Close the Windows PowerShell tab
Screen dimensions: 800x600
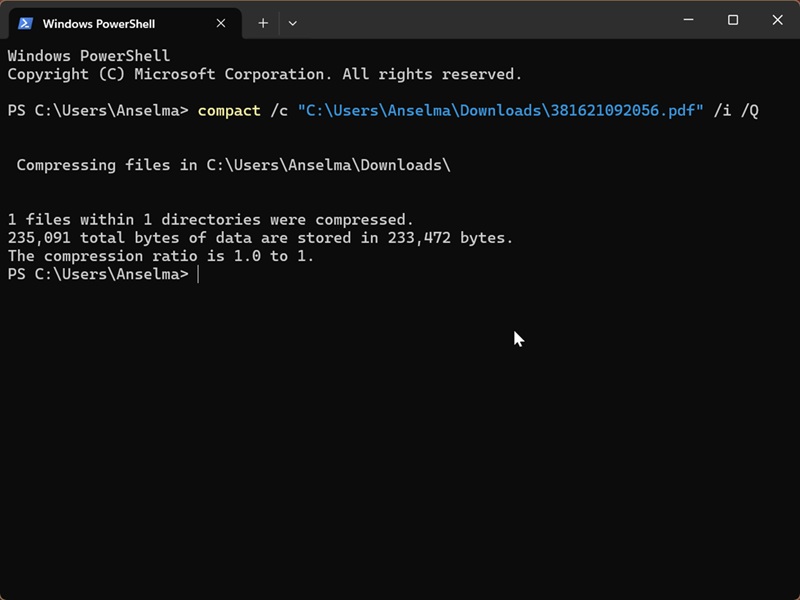(221, 23)
